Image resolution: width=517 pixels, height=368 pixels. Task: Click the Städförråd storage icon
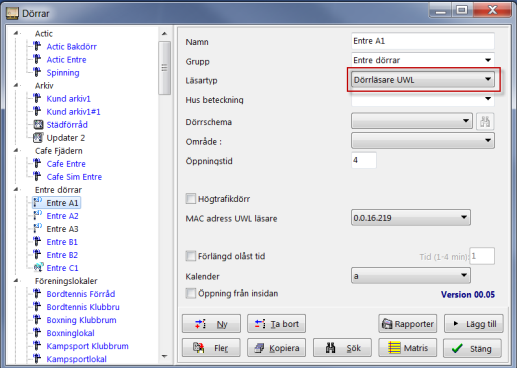click(38, 124)
